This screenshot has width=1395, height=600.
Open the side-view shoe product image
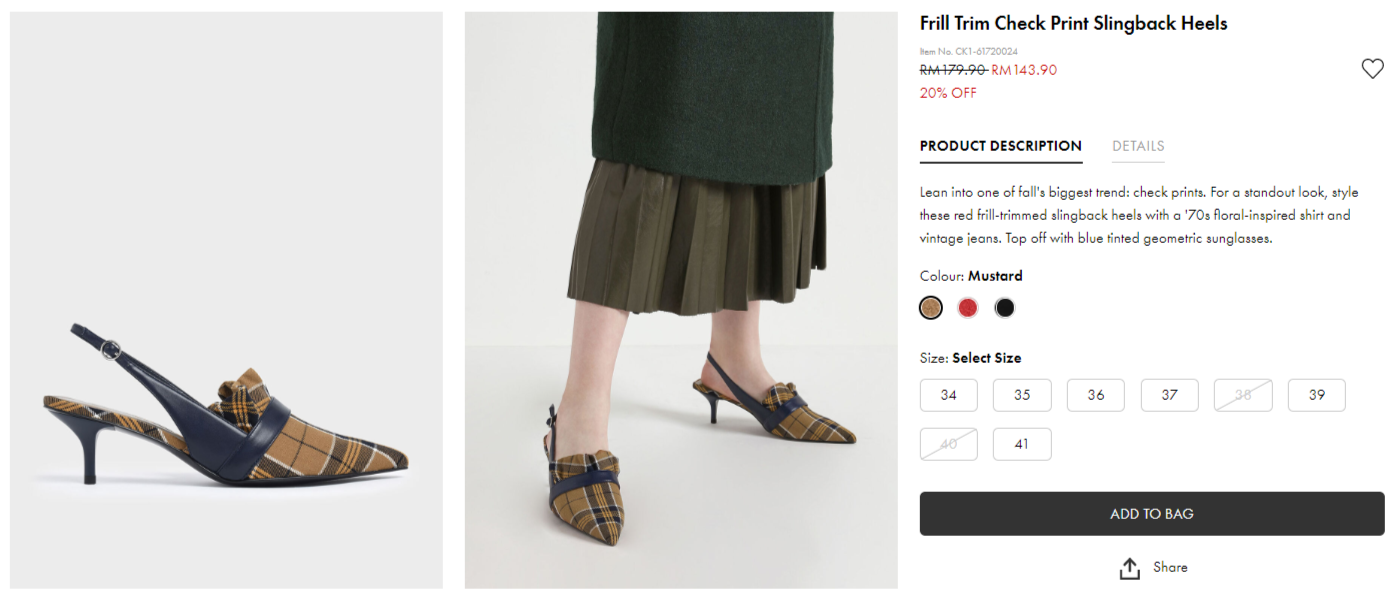(226, 300)
